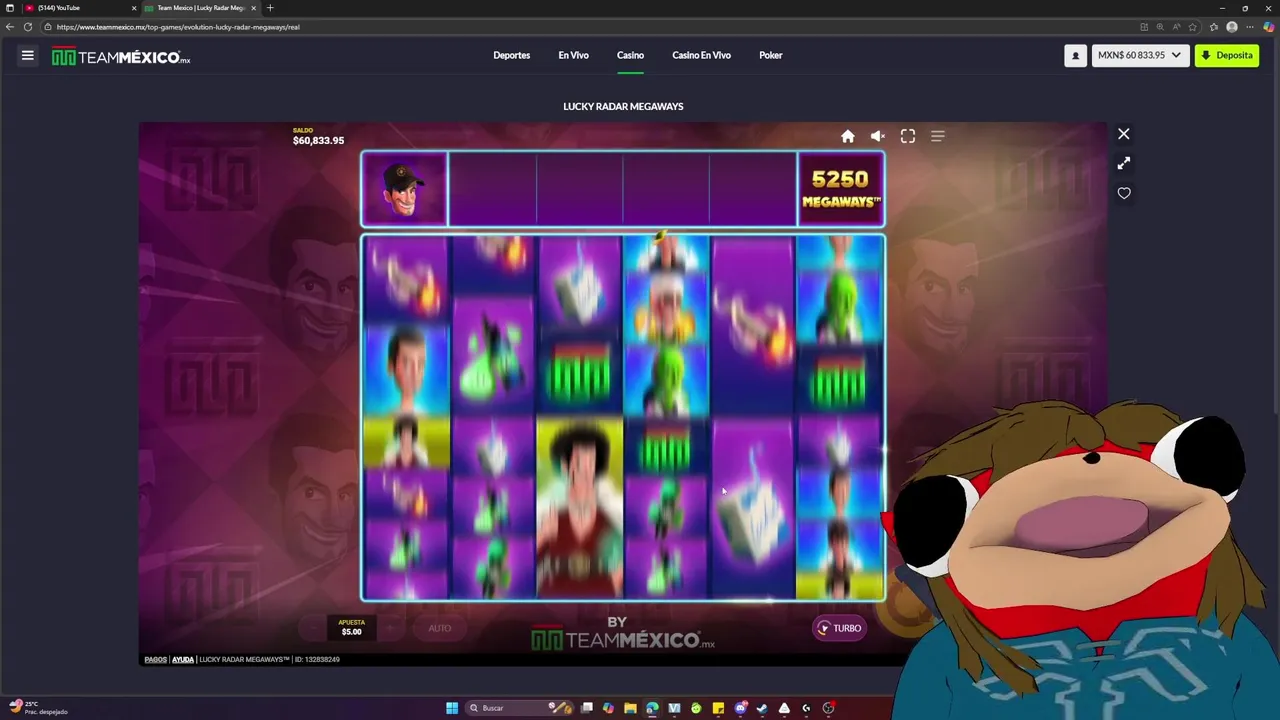
Task: Open browser settings and more menu
Action: 1250,27
